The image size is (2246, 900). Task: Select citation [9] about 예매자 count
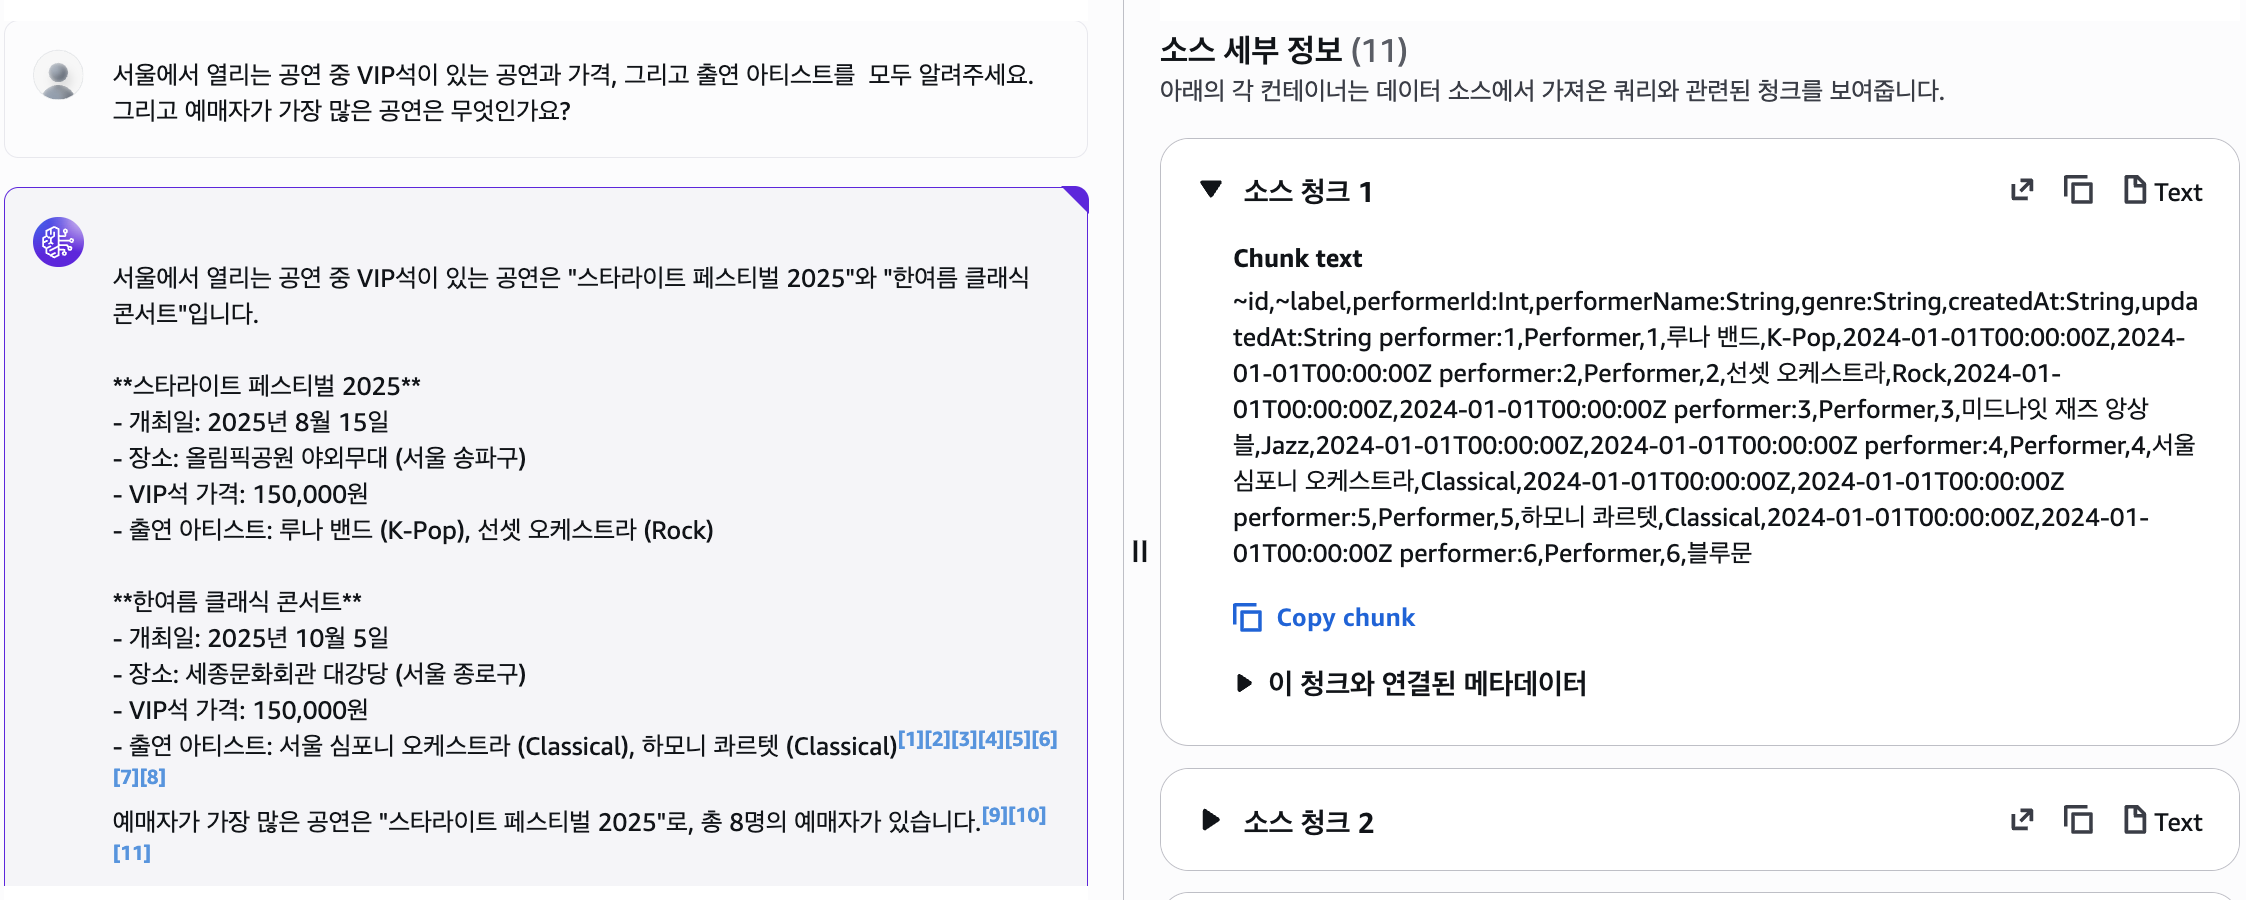click(995, 815)
